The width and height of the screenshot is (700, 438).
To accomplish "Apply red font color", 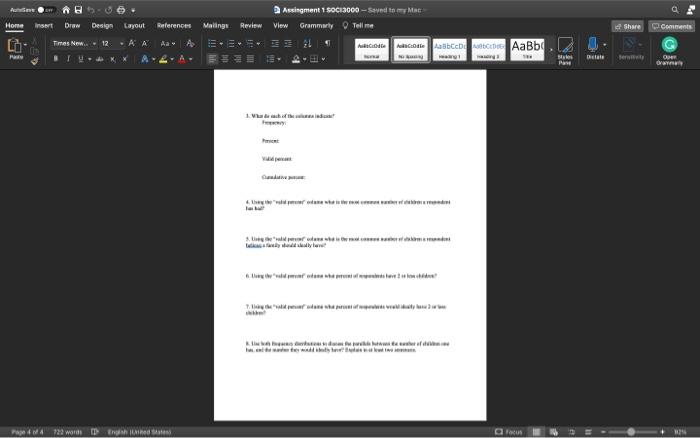I will 182,59.
